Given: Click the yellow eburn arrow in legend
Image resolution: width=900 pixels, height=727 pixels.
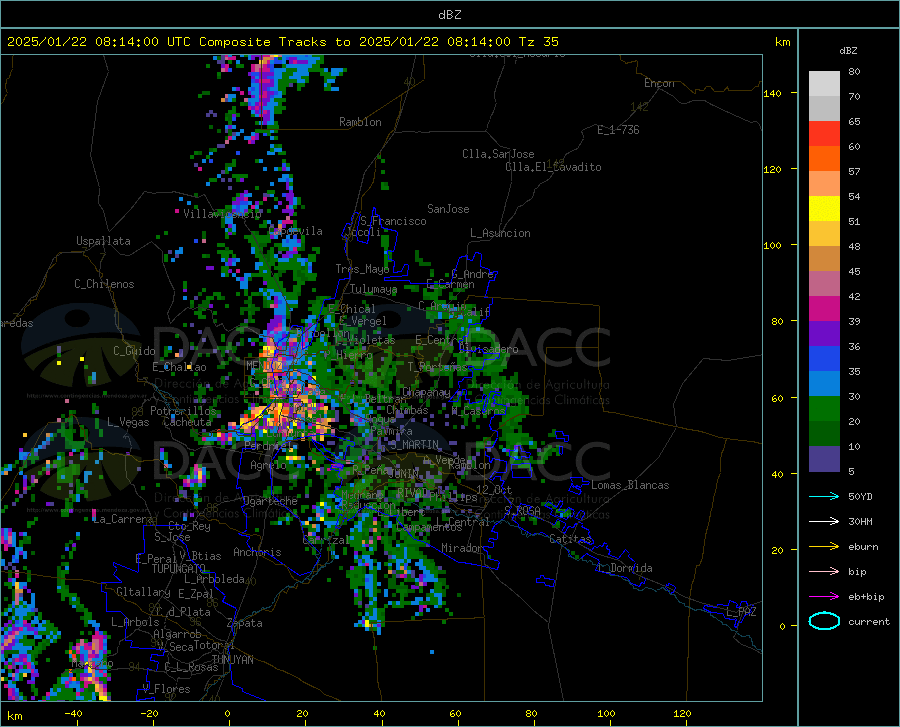Looking at the screenshot, I should point(824,546).
